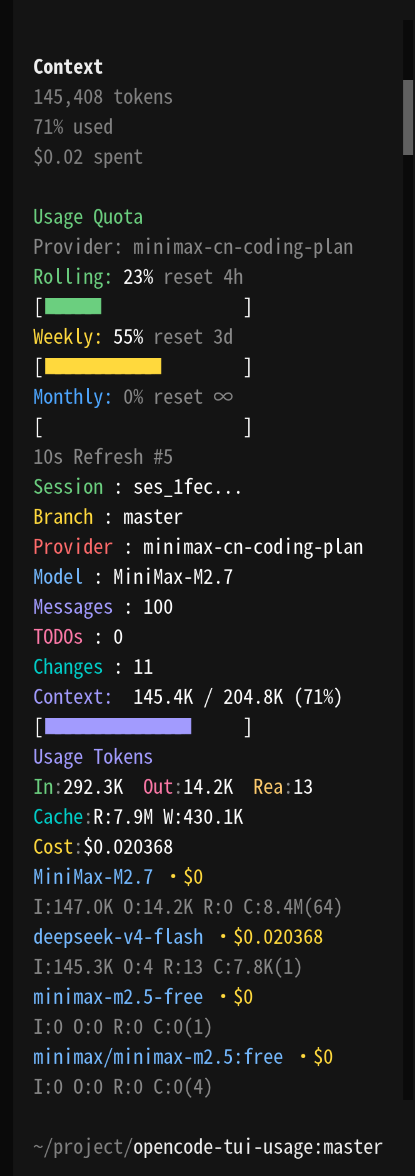Click the TODOs count row
This screenshot has width=415, height=1176.
pyautogui.click(x=78, y=638)
